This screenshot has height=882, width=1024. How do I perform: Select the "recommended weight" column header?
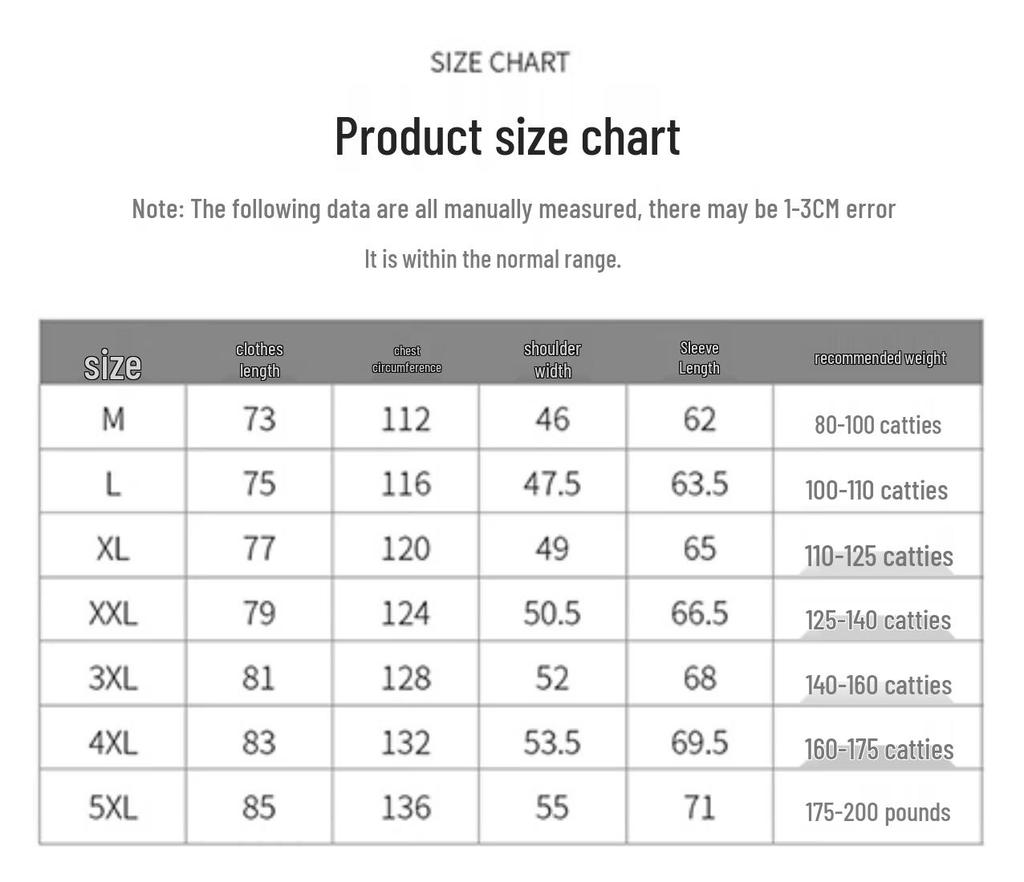879,358
